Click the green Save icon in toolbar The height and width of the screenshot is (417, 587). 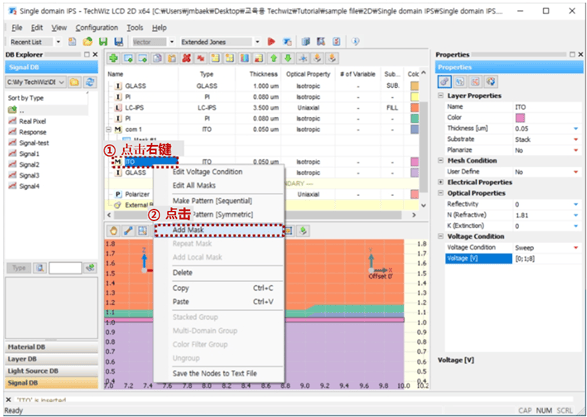103,42
